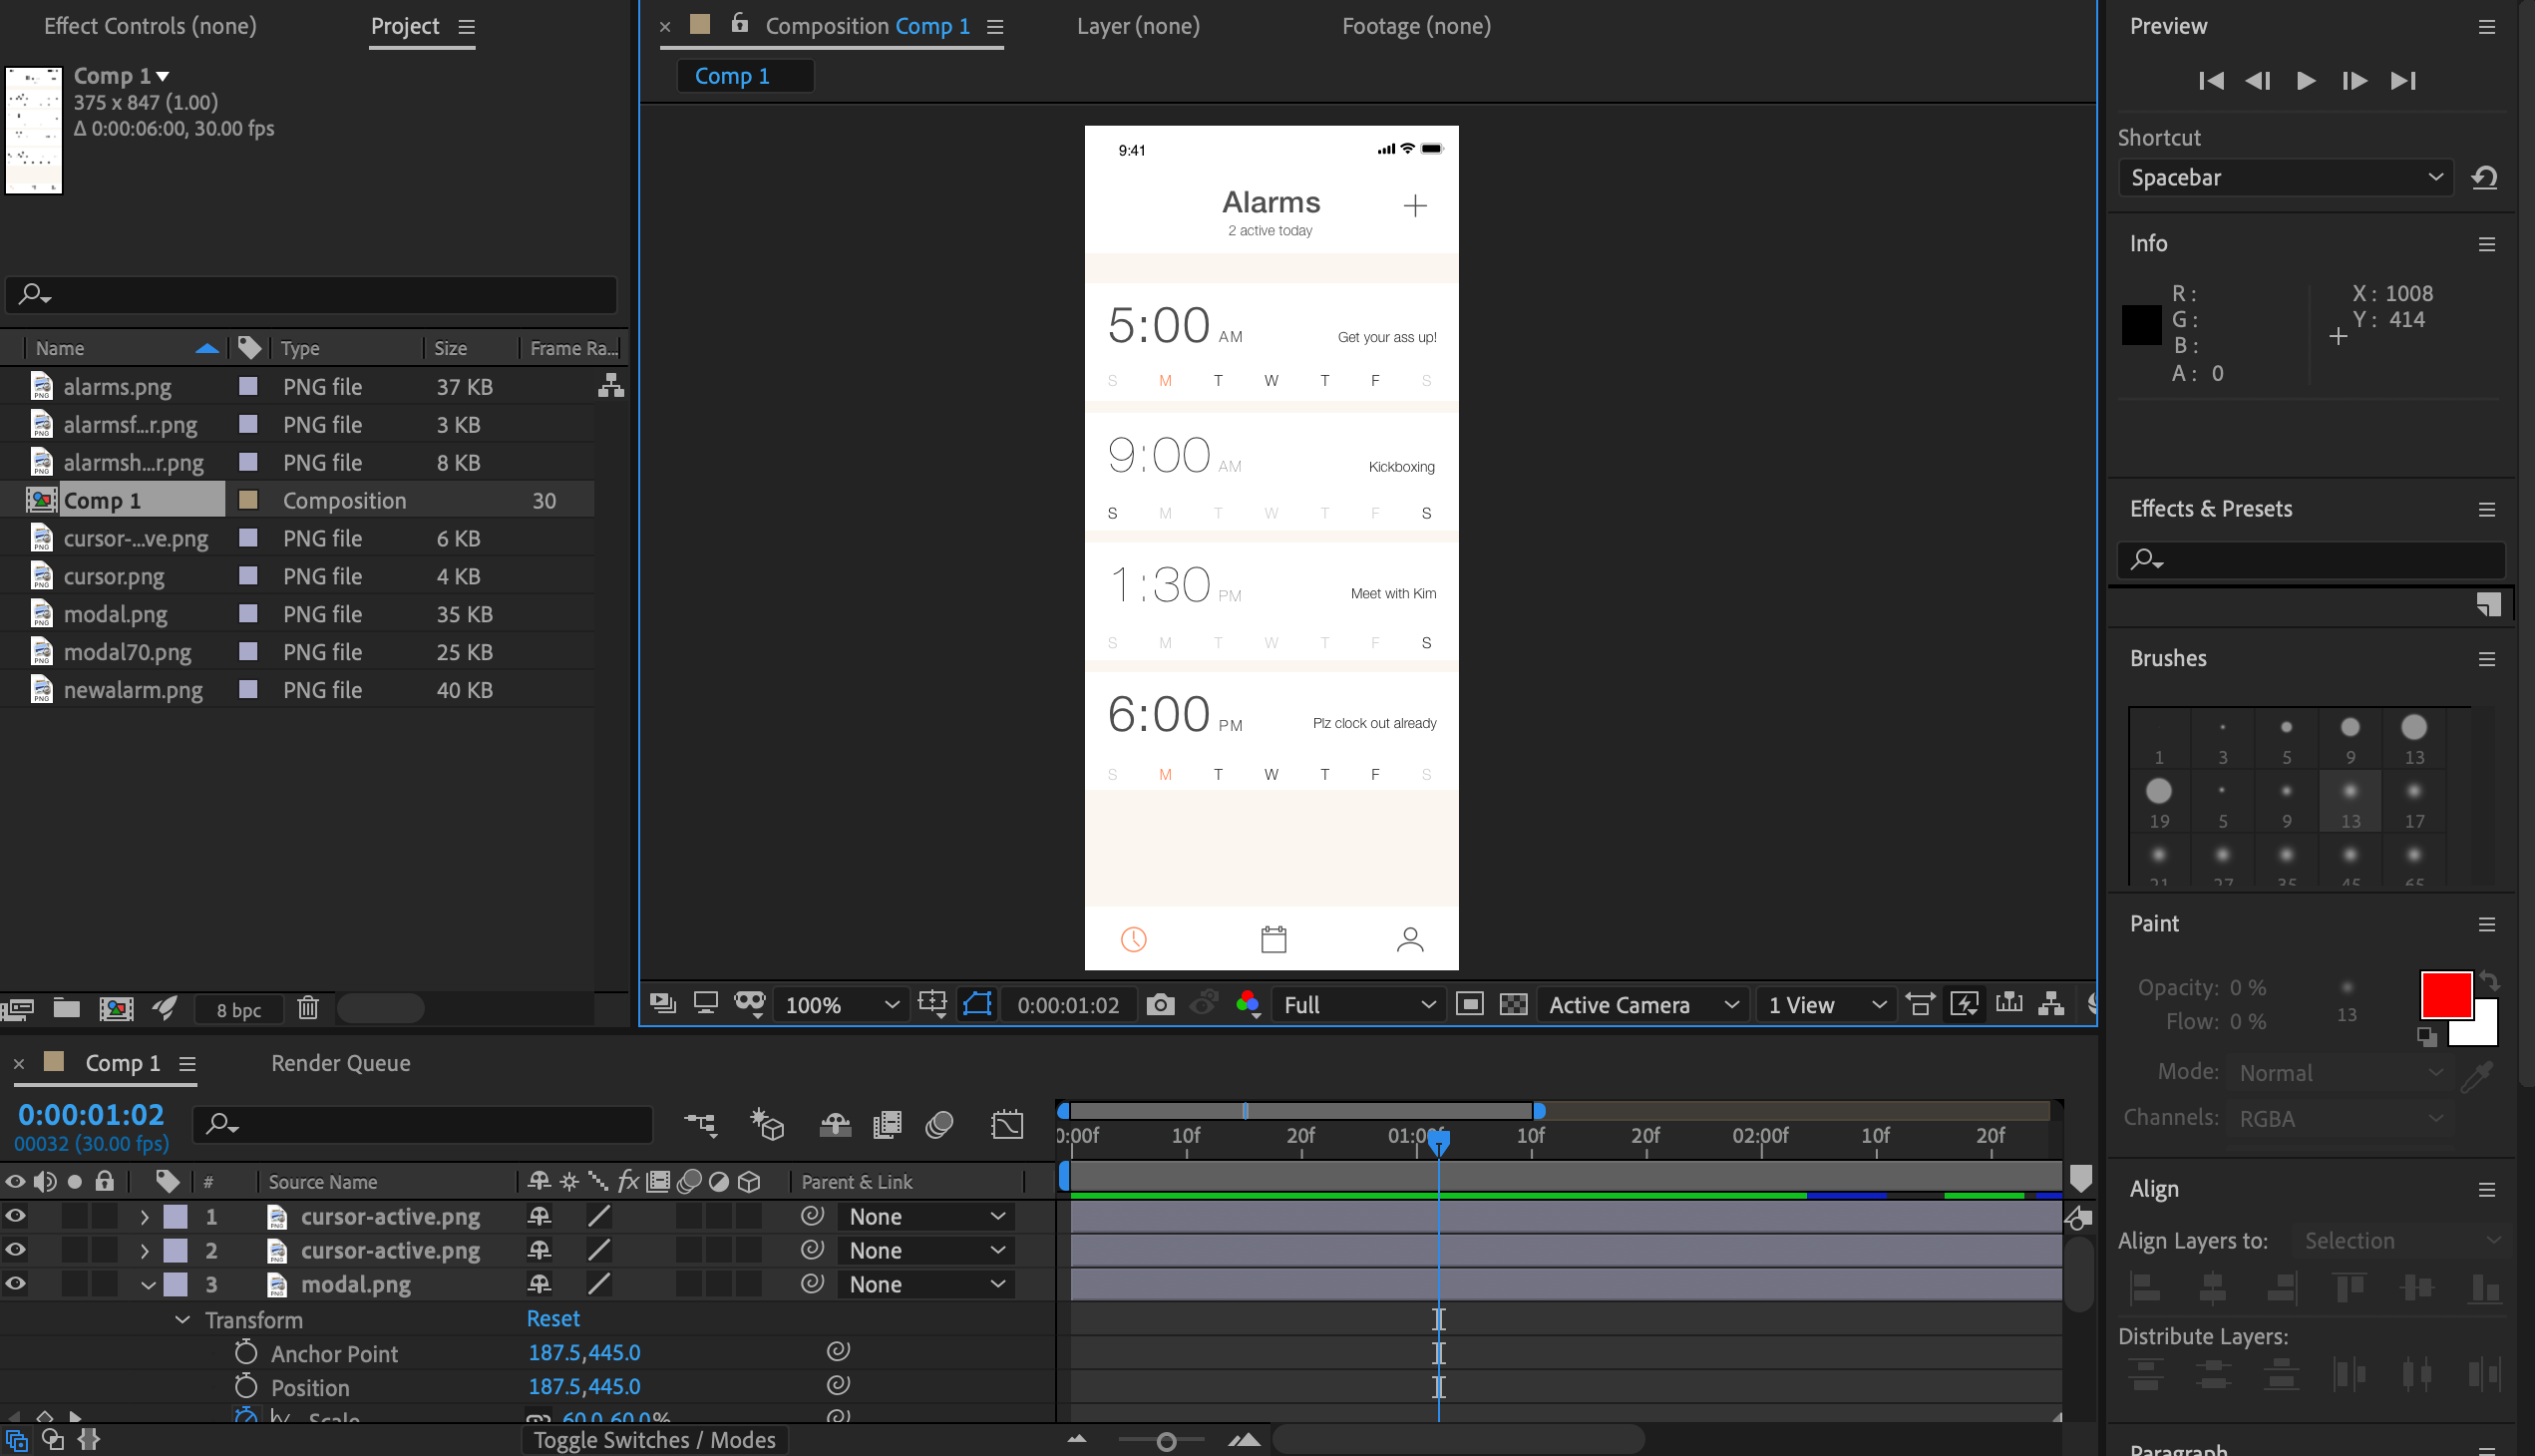This screenshot has height=1456, width=2535.
Task: Step back one frame in Preview
Action: tap(2258, 81)
